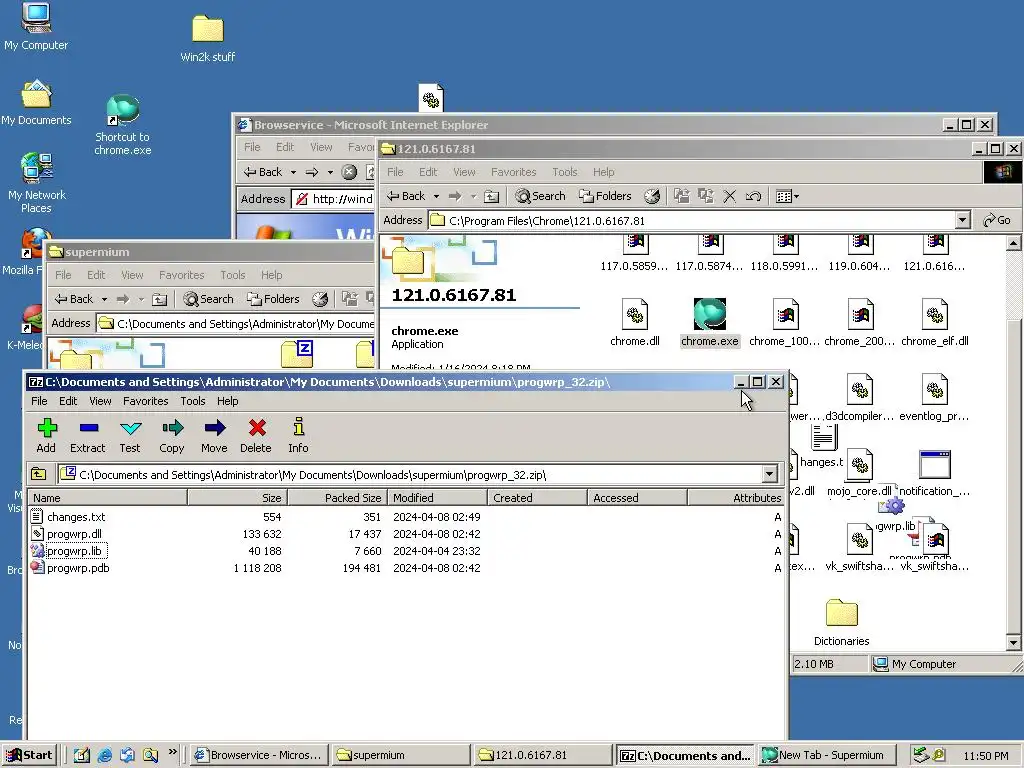
Task: Expand the 7-Zip path dropdown
Action: (x=770, y=474)
